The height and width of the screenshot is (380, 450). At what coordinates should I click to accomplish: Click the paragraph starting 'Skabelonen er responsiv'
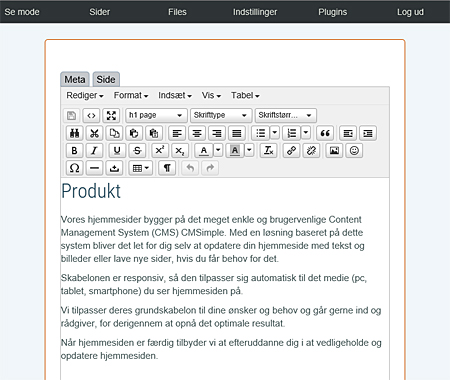(214, 284)
